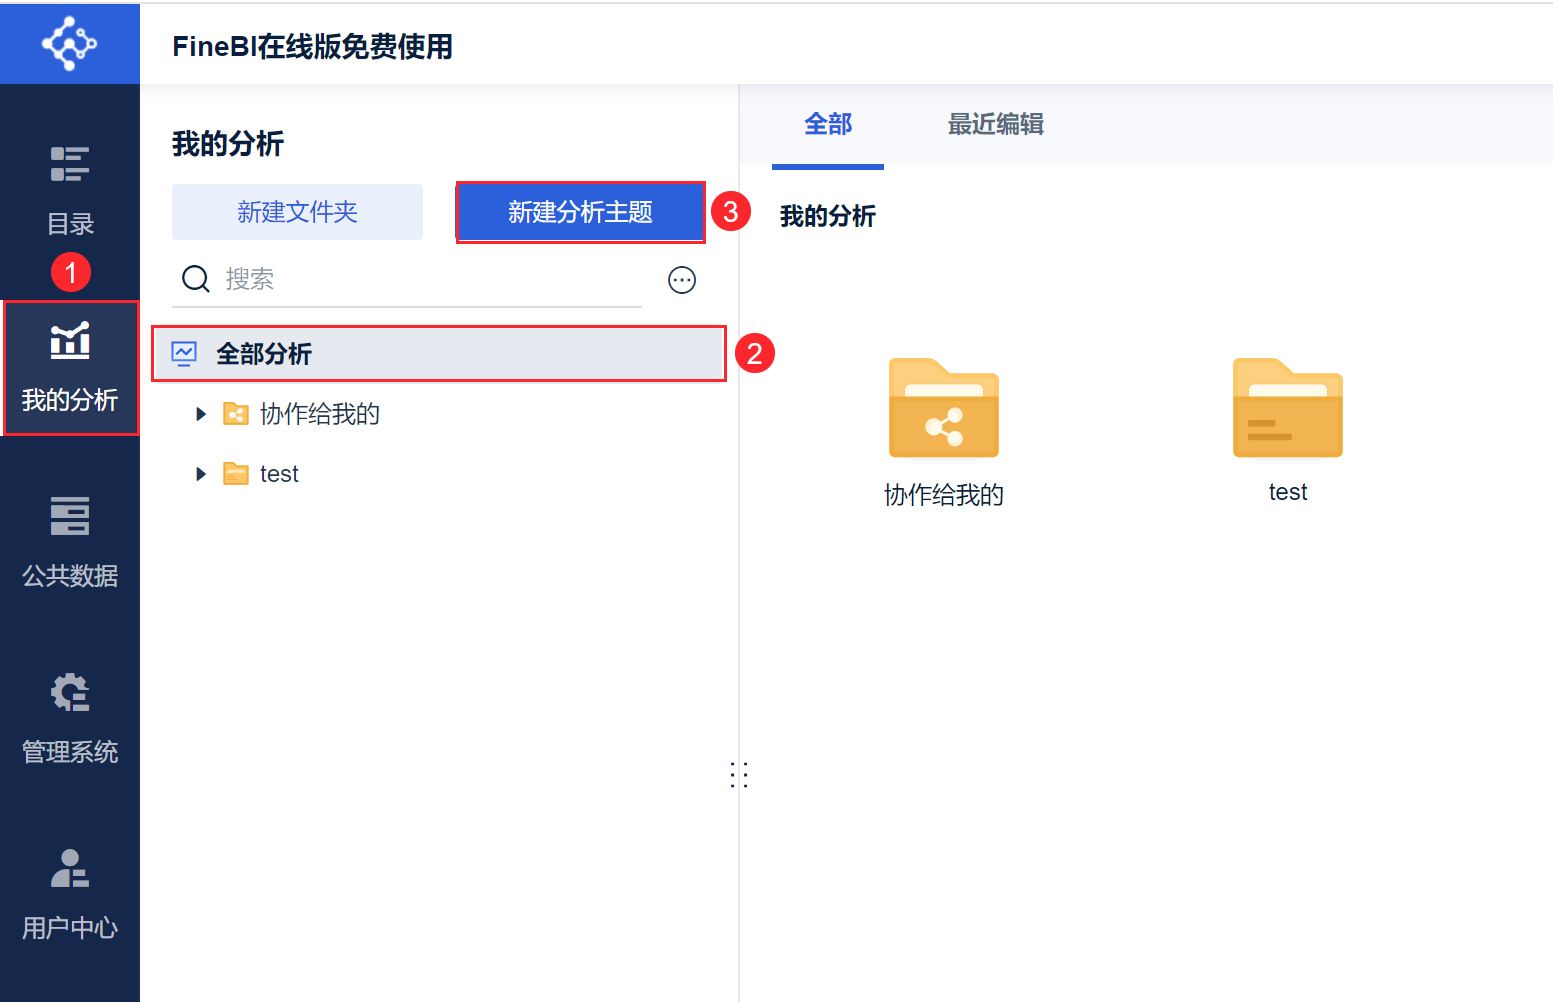Click the 我的分析 breadcrumb in right panel
Image resolution: width=1553 pixels, height=1002 pixels.
pyautogui.click(x=828, y=216)
